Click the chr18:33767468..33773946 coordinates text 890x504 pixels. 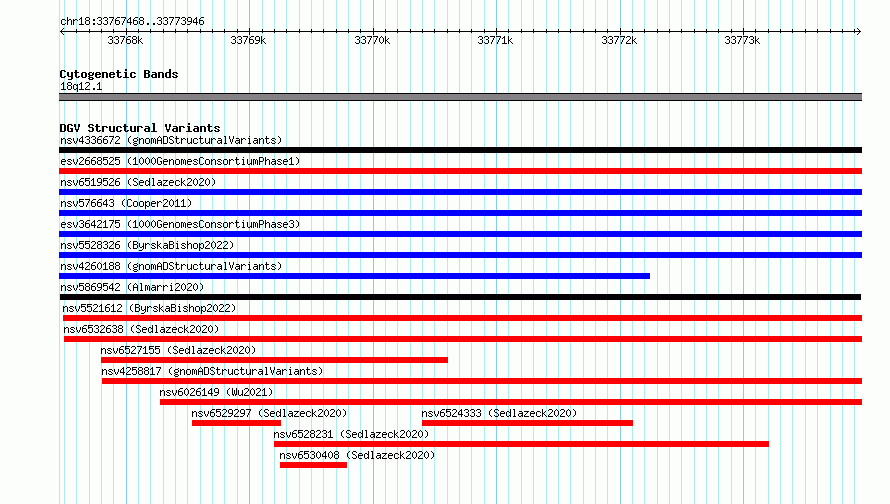point(132,21)
